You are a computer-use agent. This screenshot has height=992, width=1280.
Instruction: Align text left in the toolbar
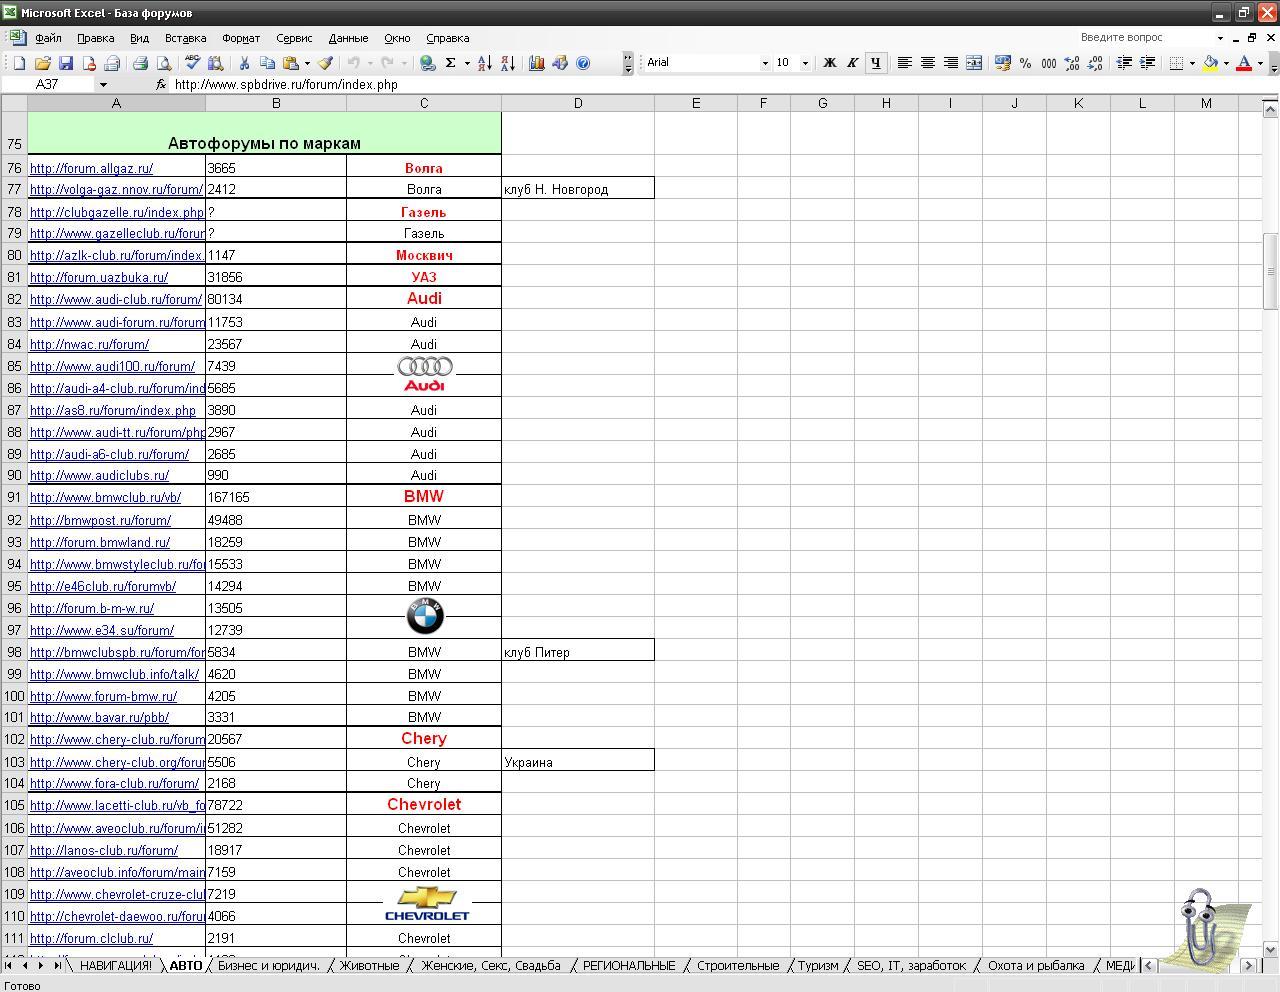[x=905, y=63]
